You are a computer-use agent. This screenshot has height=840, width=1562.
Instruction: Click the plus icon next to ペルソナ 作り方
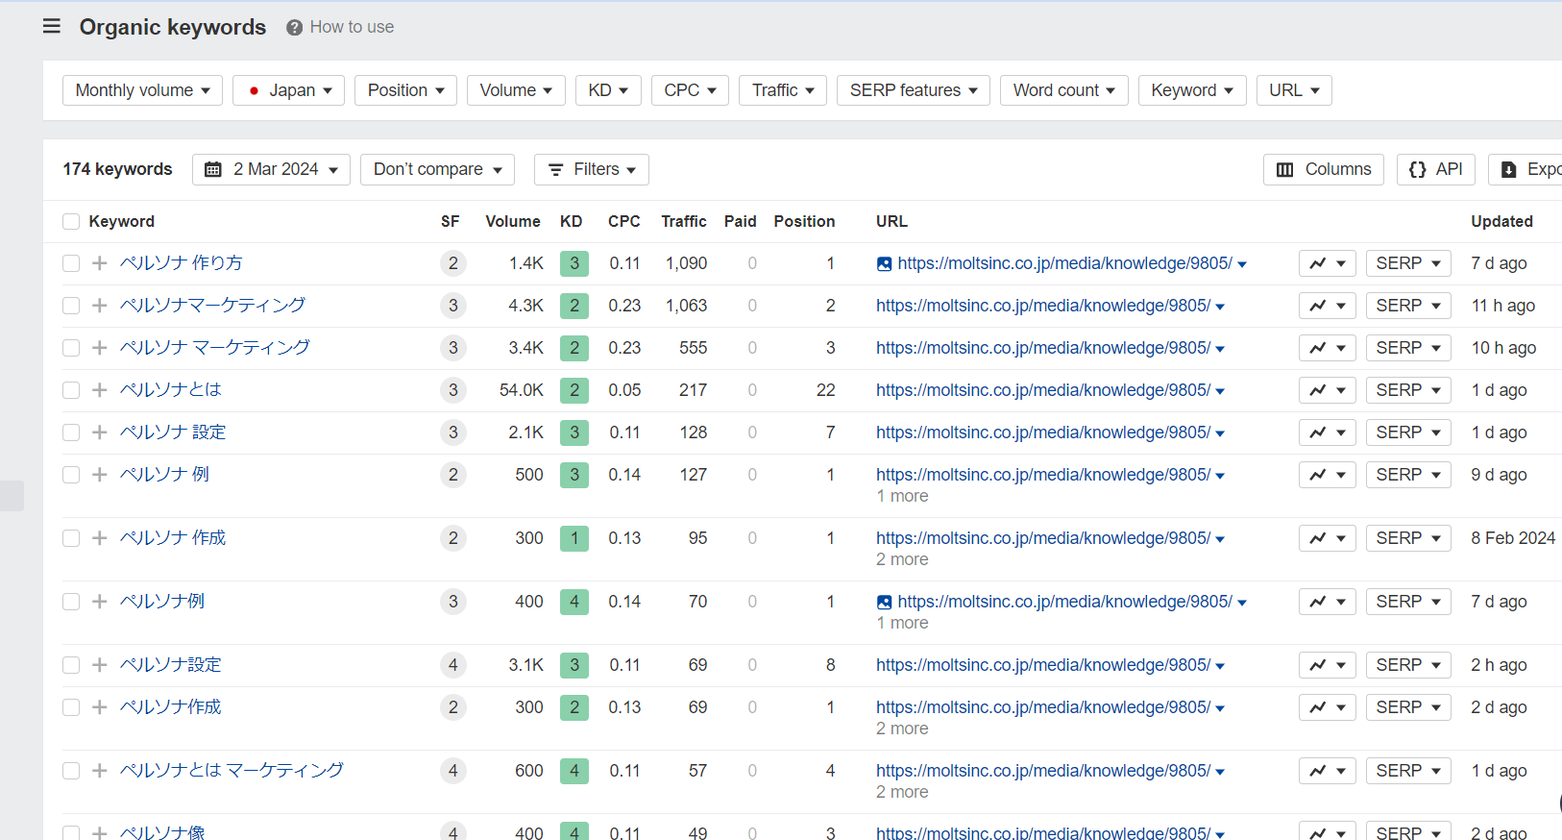(99, 263)
